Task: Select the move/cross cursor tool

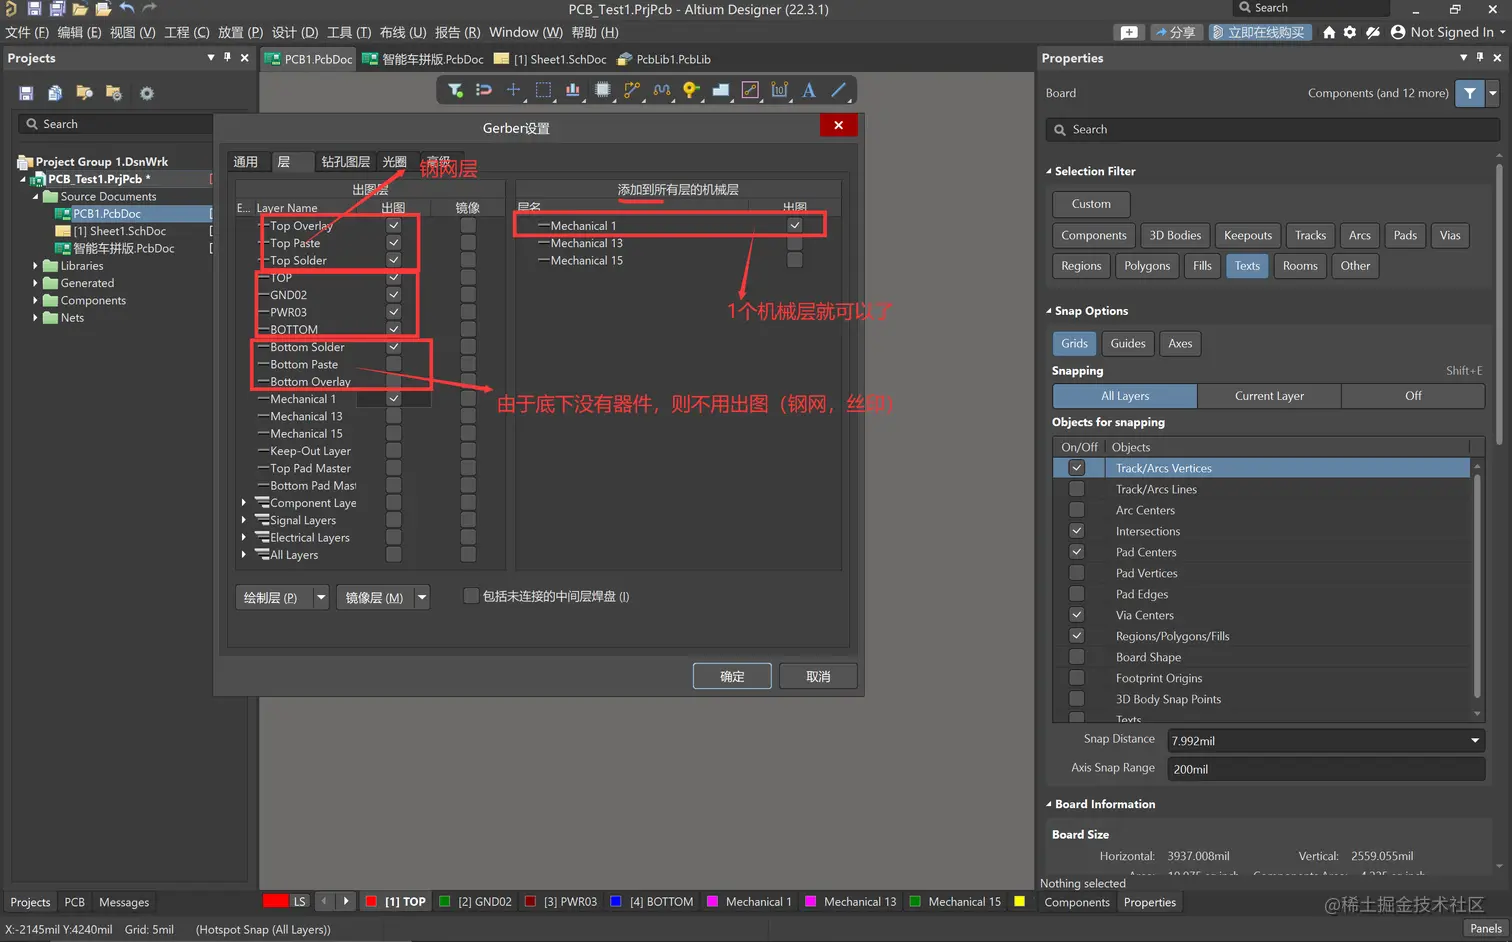Action: (x=514, y=90)
